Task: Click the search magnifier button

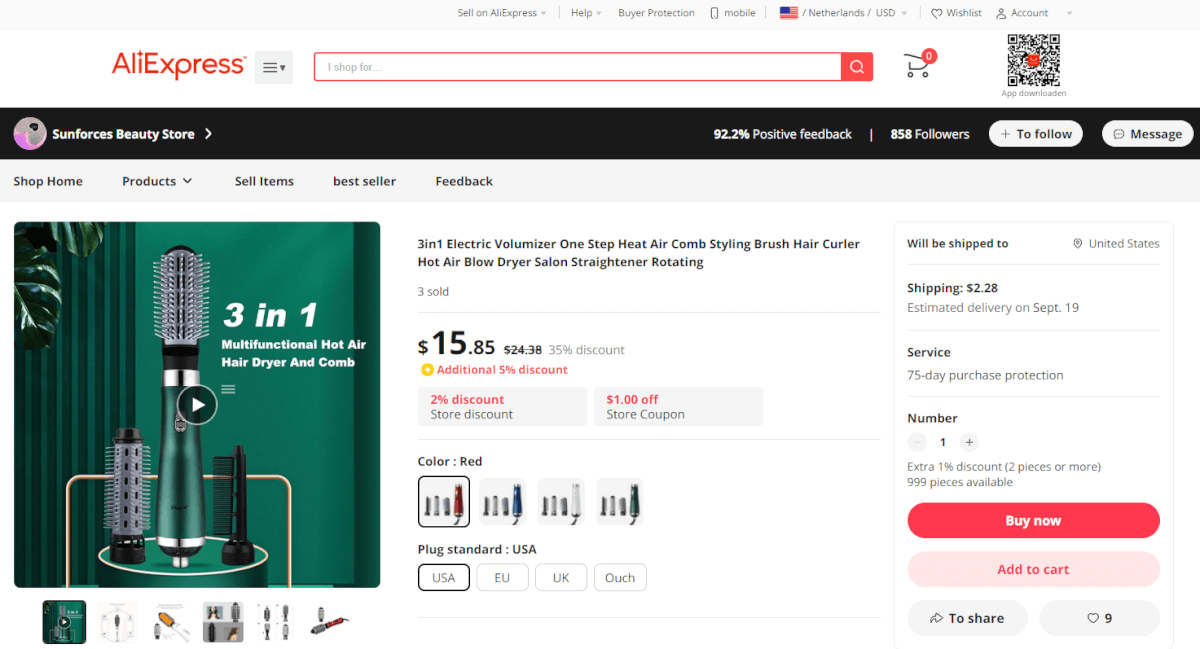Action: (x=857, y=67)
